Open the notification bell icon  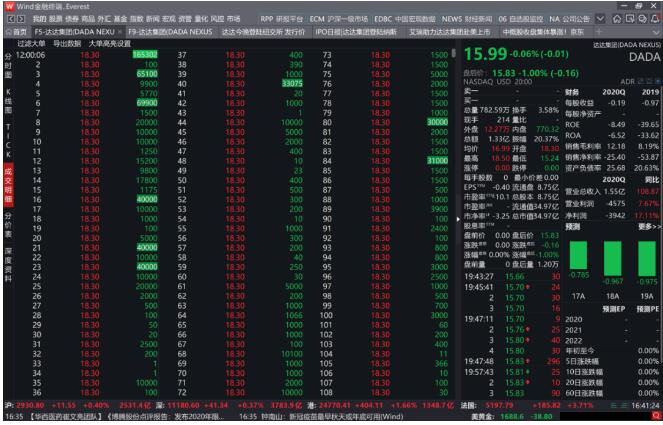tap(655, 19)
